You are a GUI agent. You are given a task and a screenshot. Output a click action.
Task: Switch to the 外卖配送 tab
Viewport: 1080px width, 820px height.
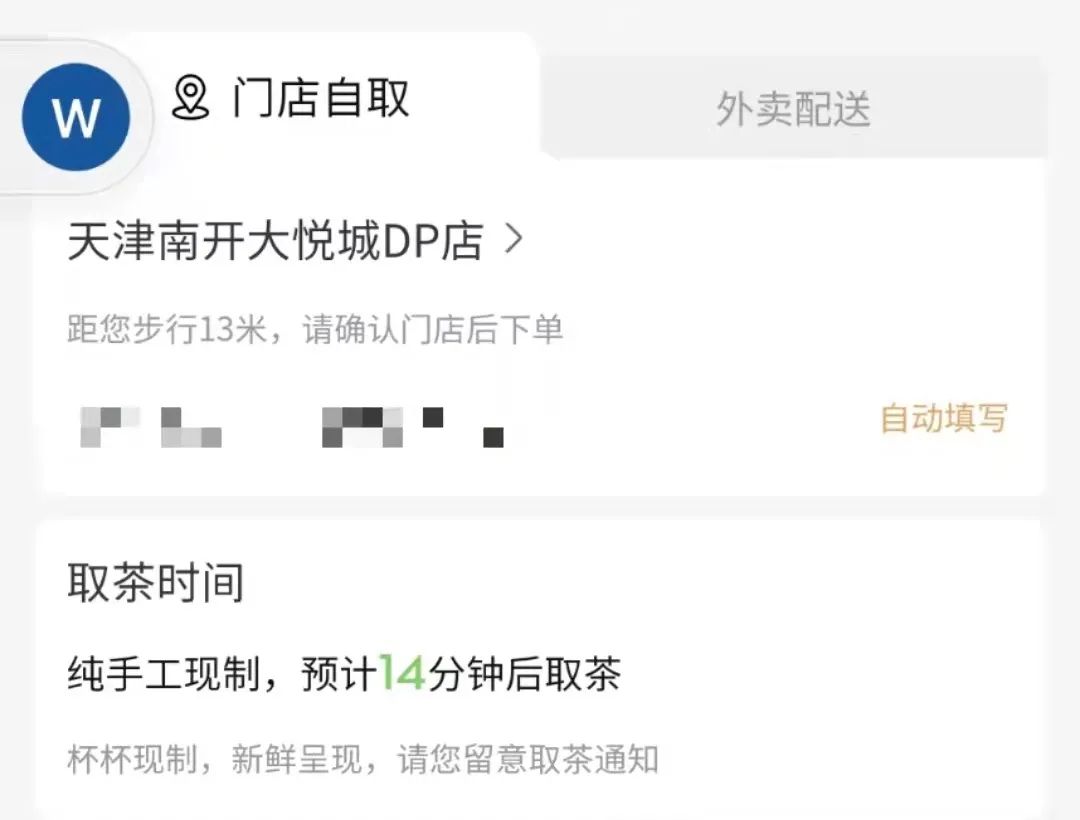tap(793, 109)
